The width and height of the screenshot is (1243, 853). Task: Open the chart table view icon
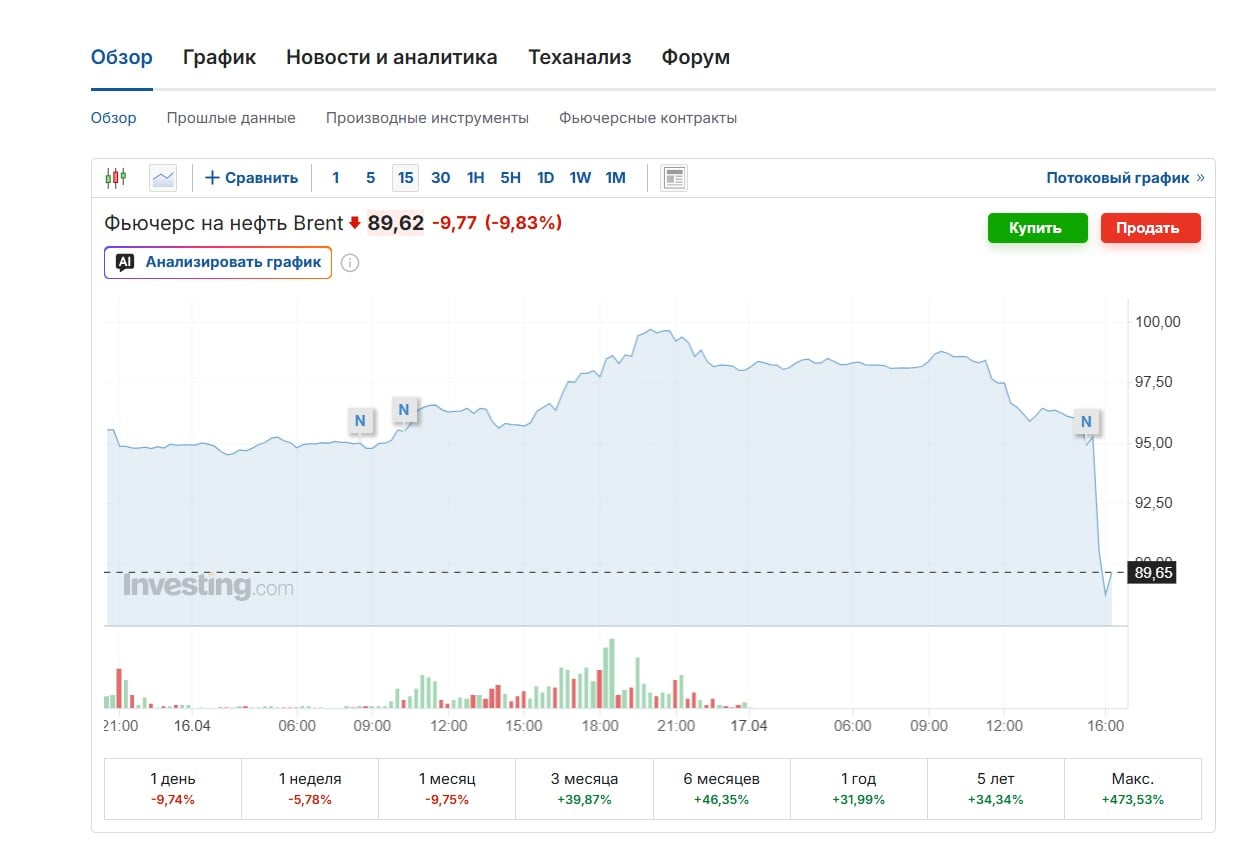[x=674, y=178]
